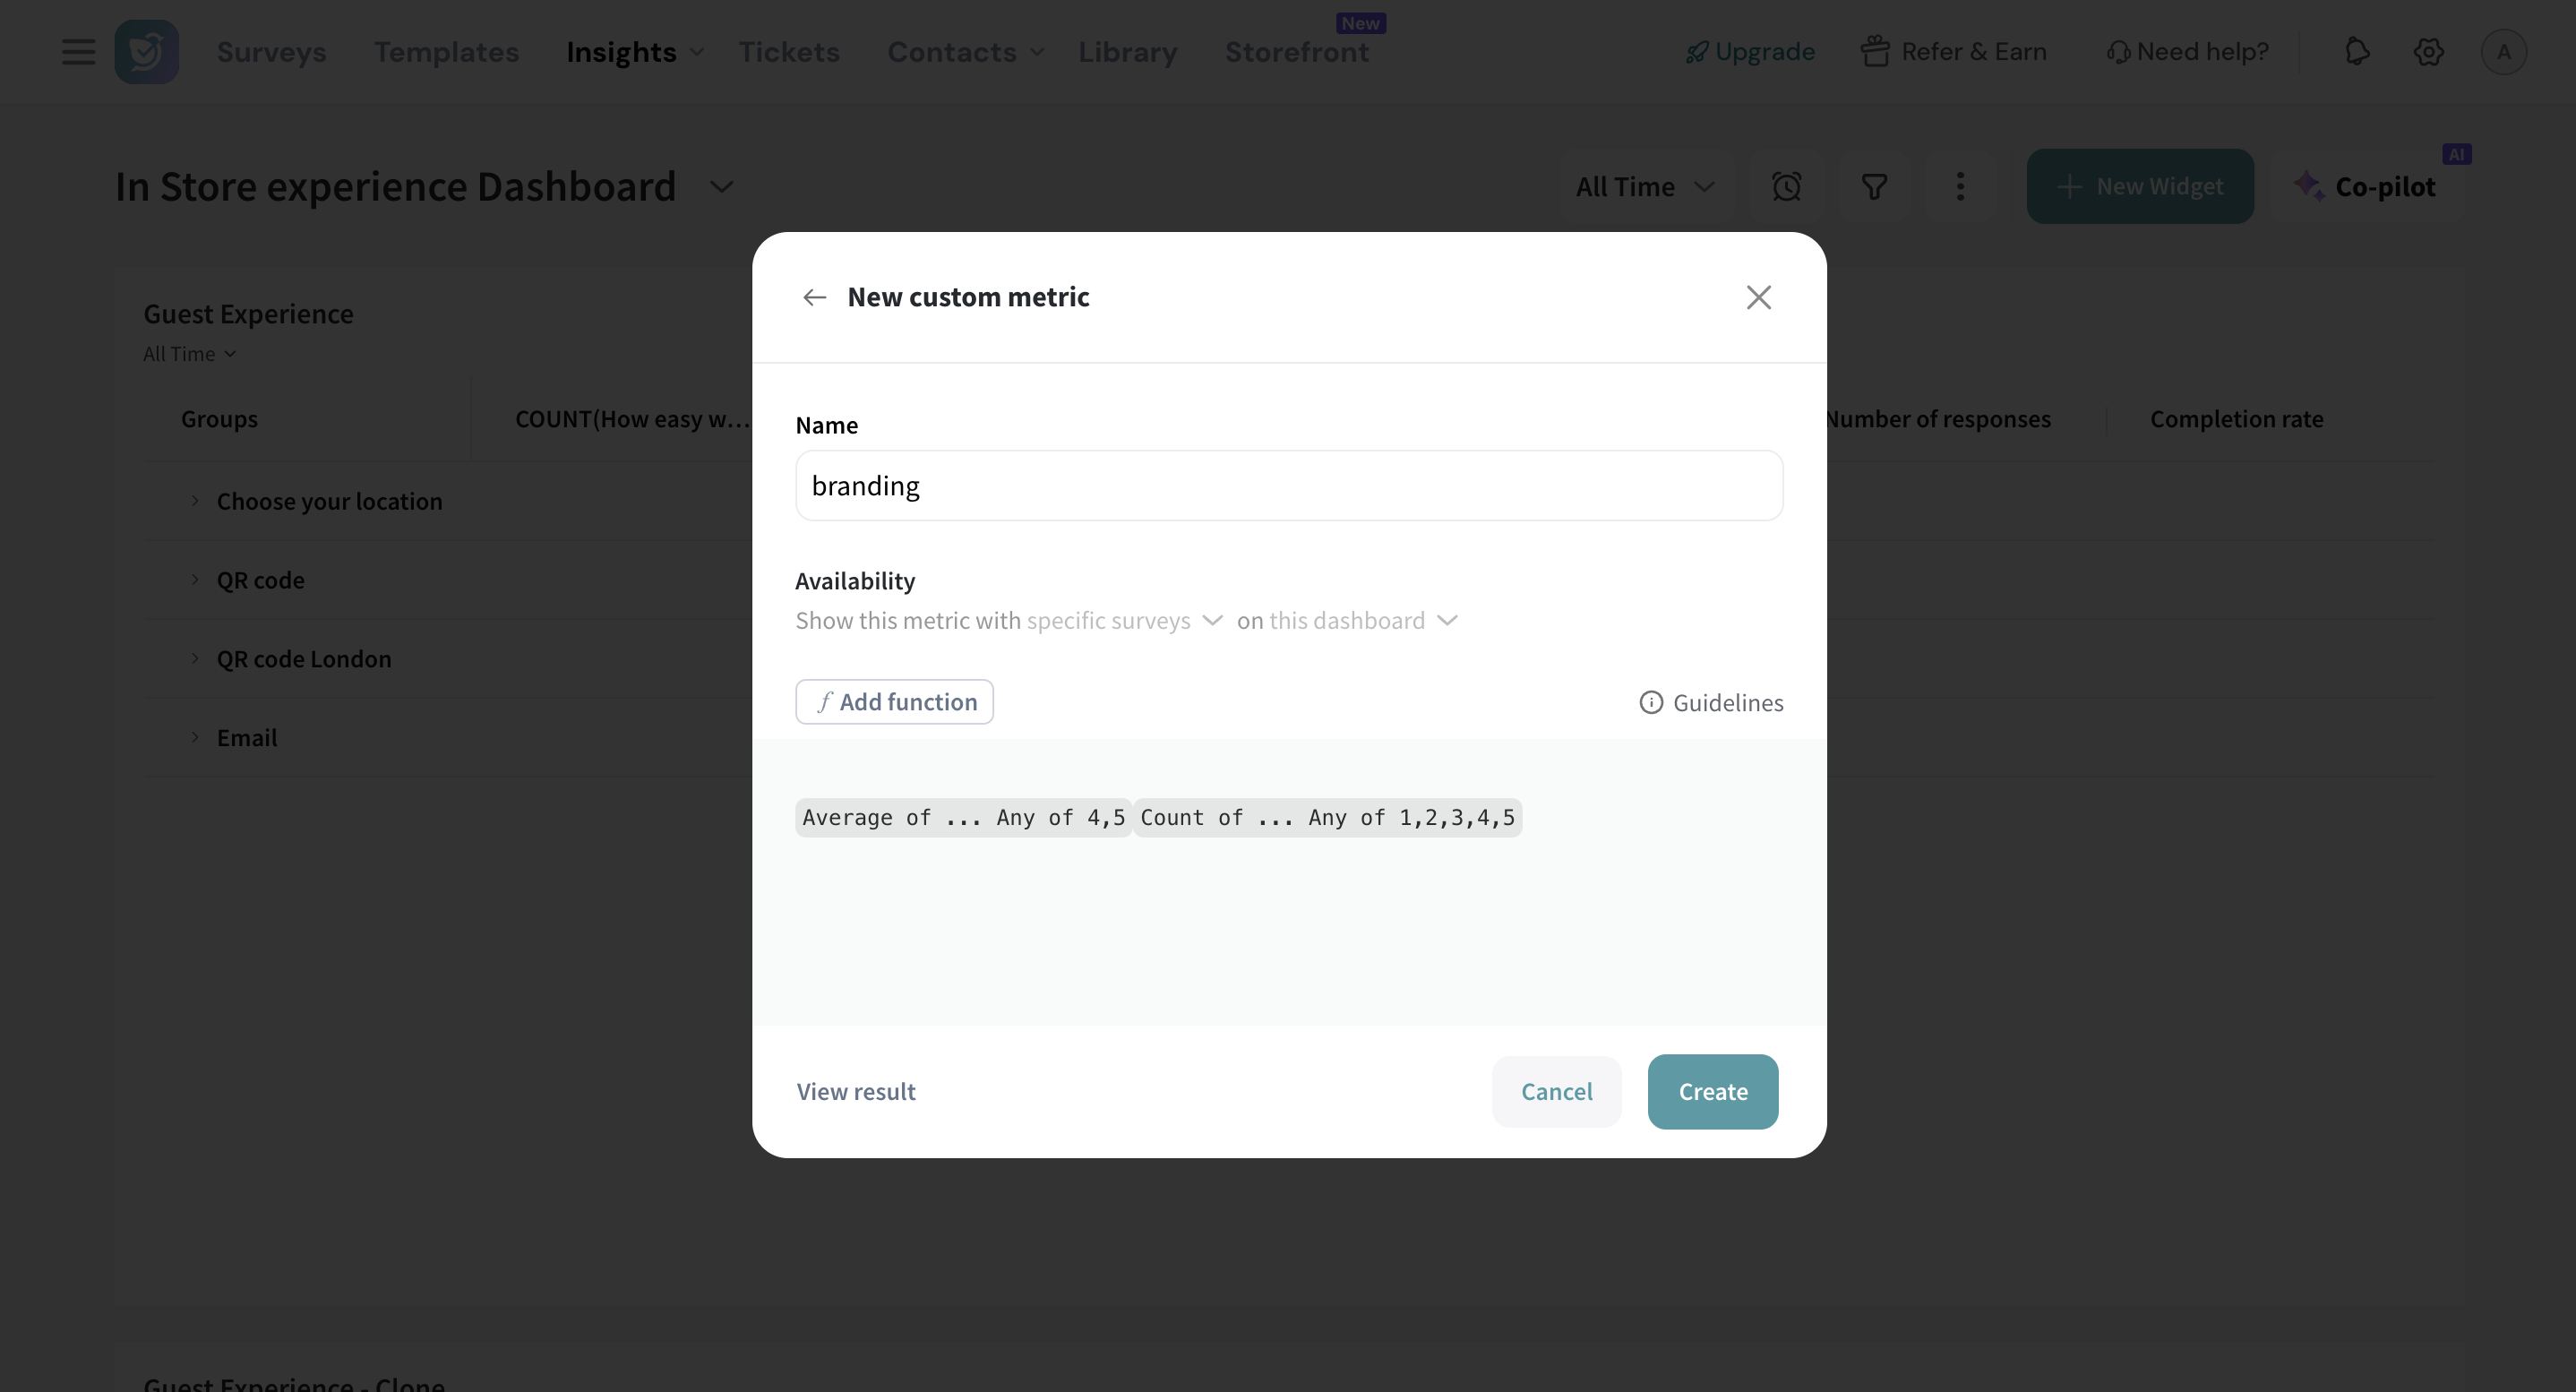Viewport: 2576px width, 1392px height.
Task: Open the three-dot more options menu
Action: 1960,187
